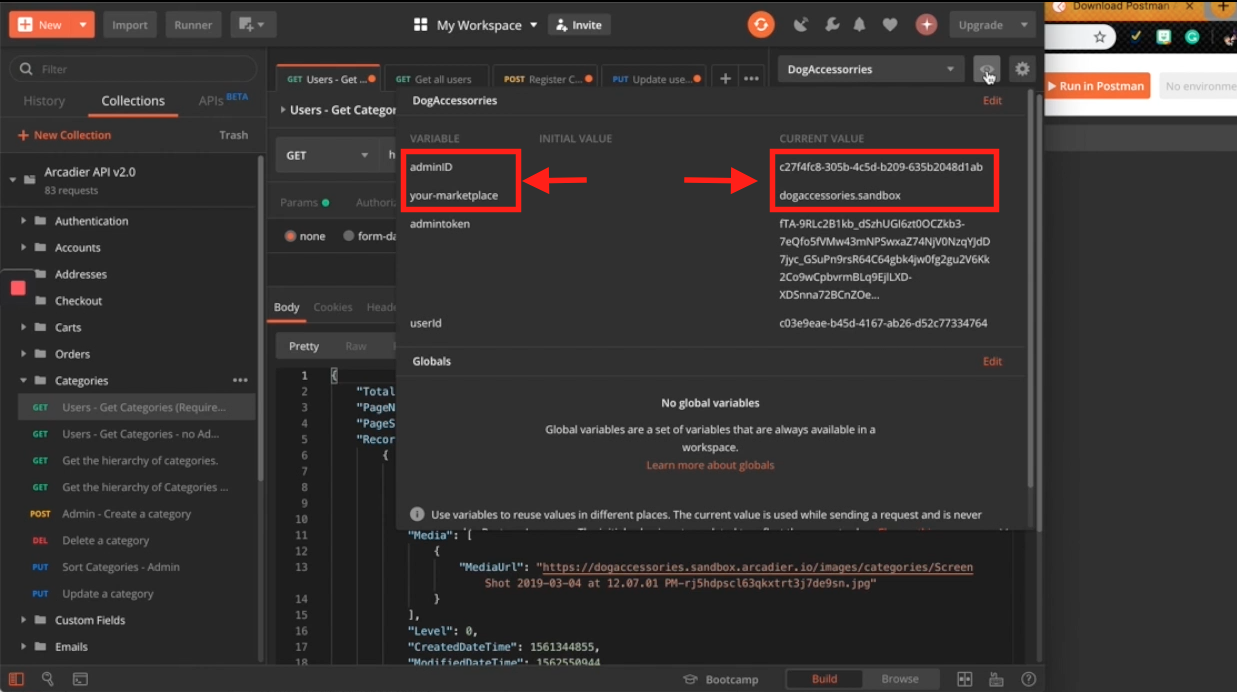Viewport: 1237px width, 692px height.
Task: Click the orange sync icon
Action: pyautogui.click(x=761, y=25)
